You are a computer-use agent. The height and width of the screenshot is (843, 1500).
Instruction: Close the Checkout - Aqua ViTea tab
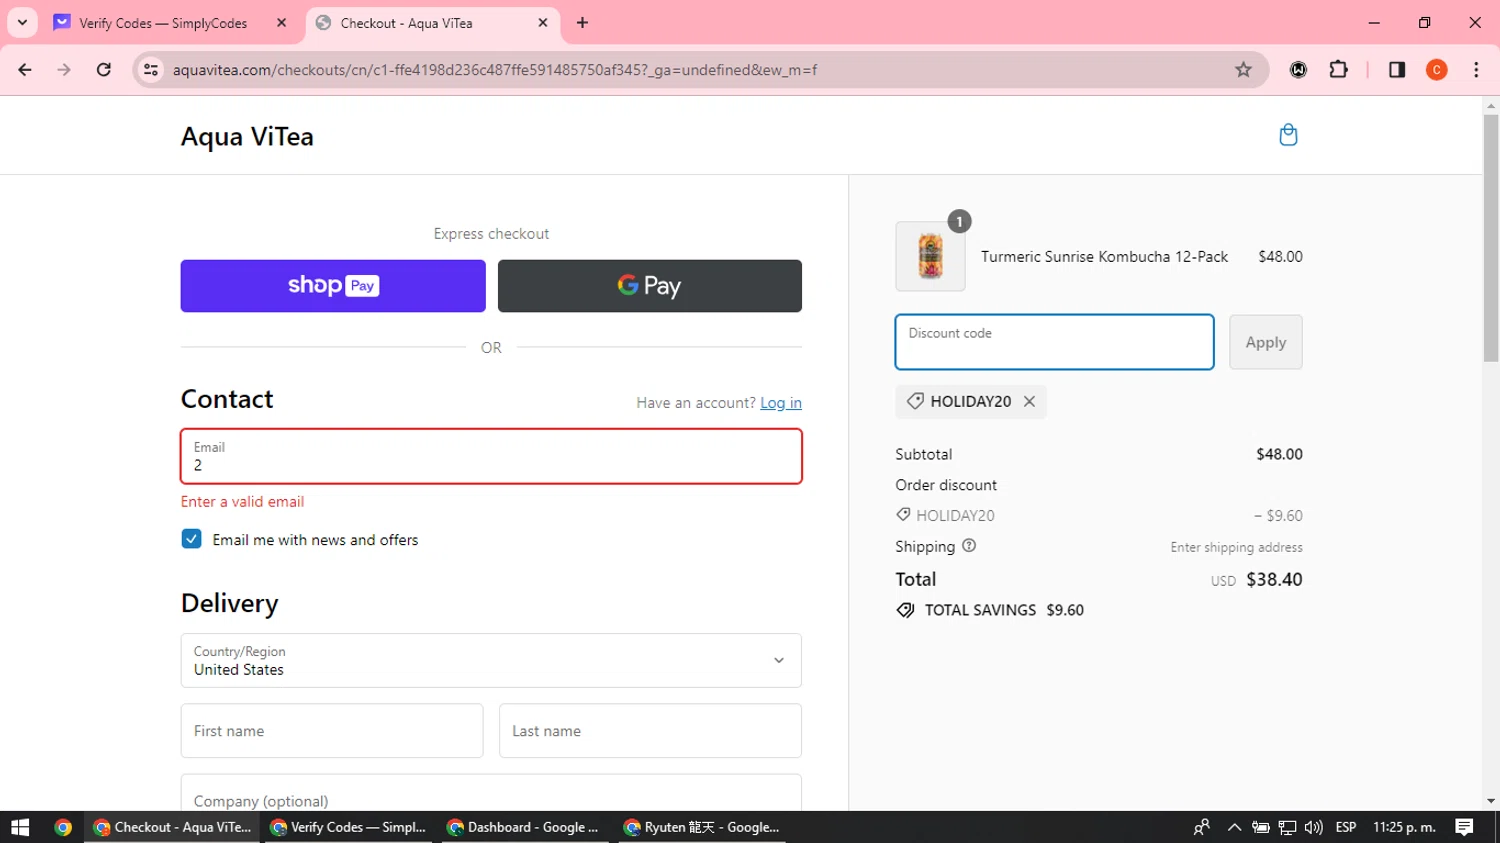(543, 22)
